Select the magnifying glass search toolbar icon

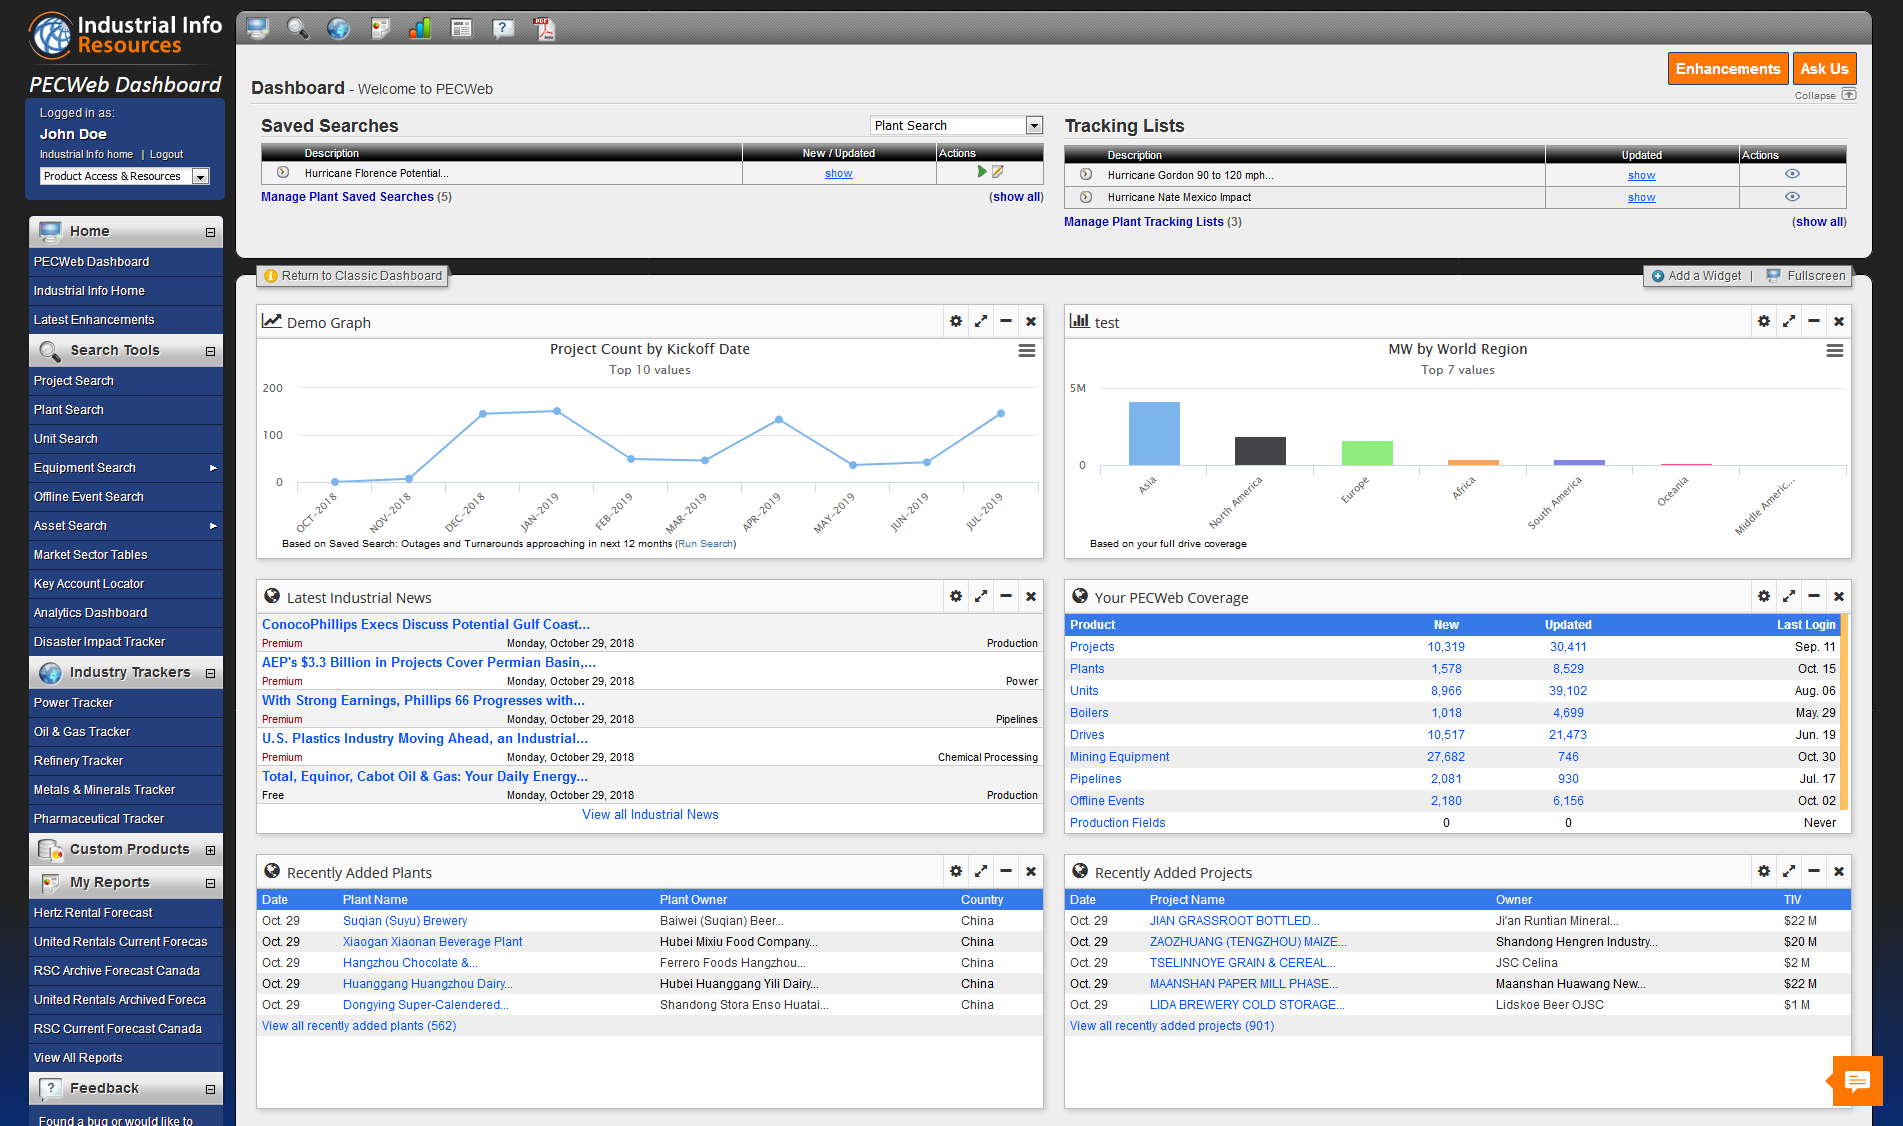click(298, 28)
